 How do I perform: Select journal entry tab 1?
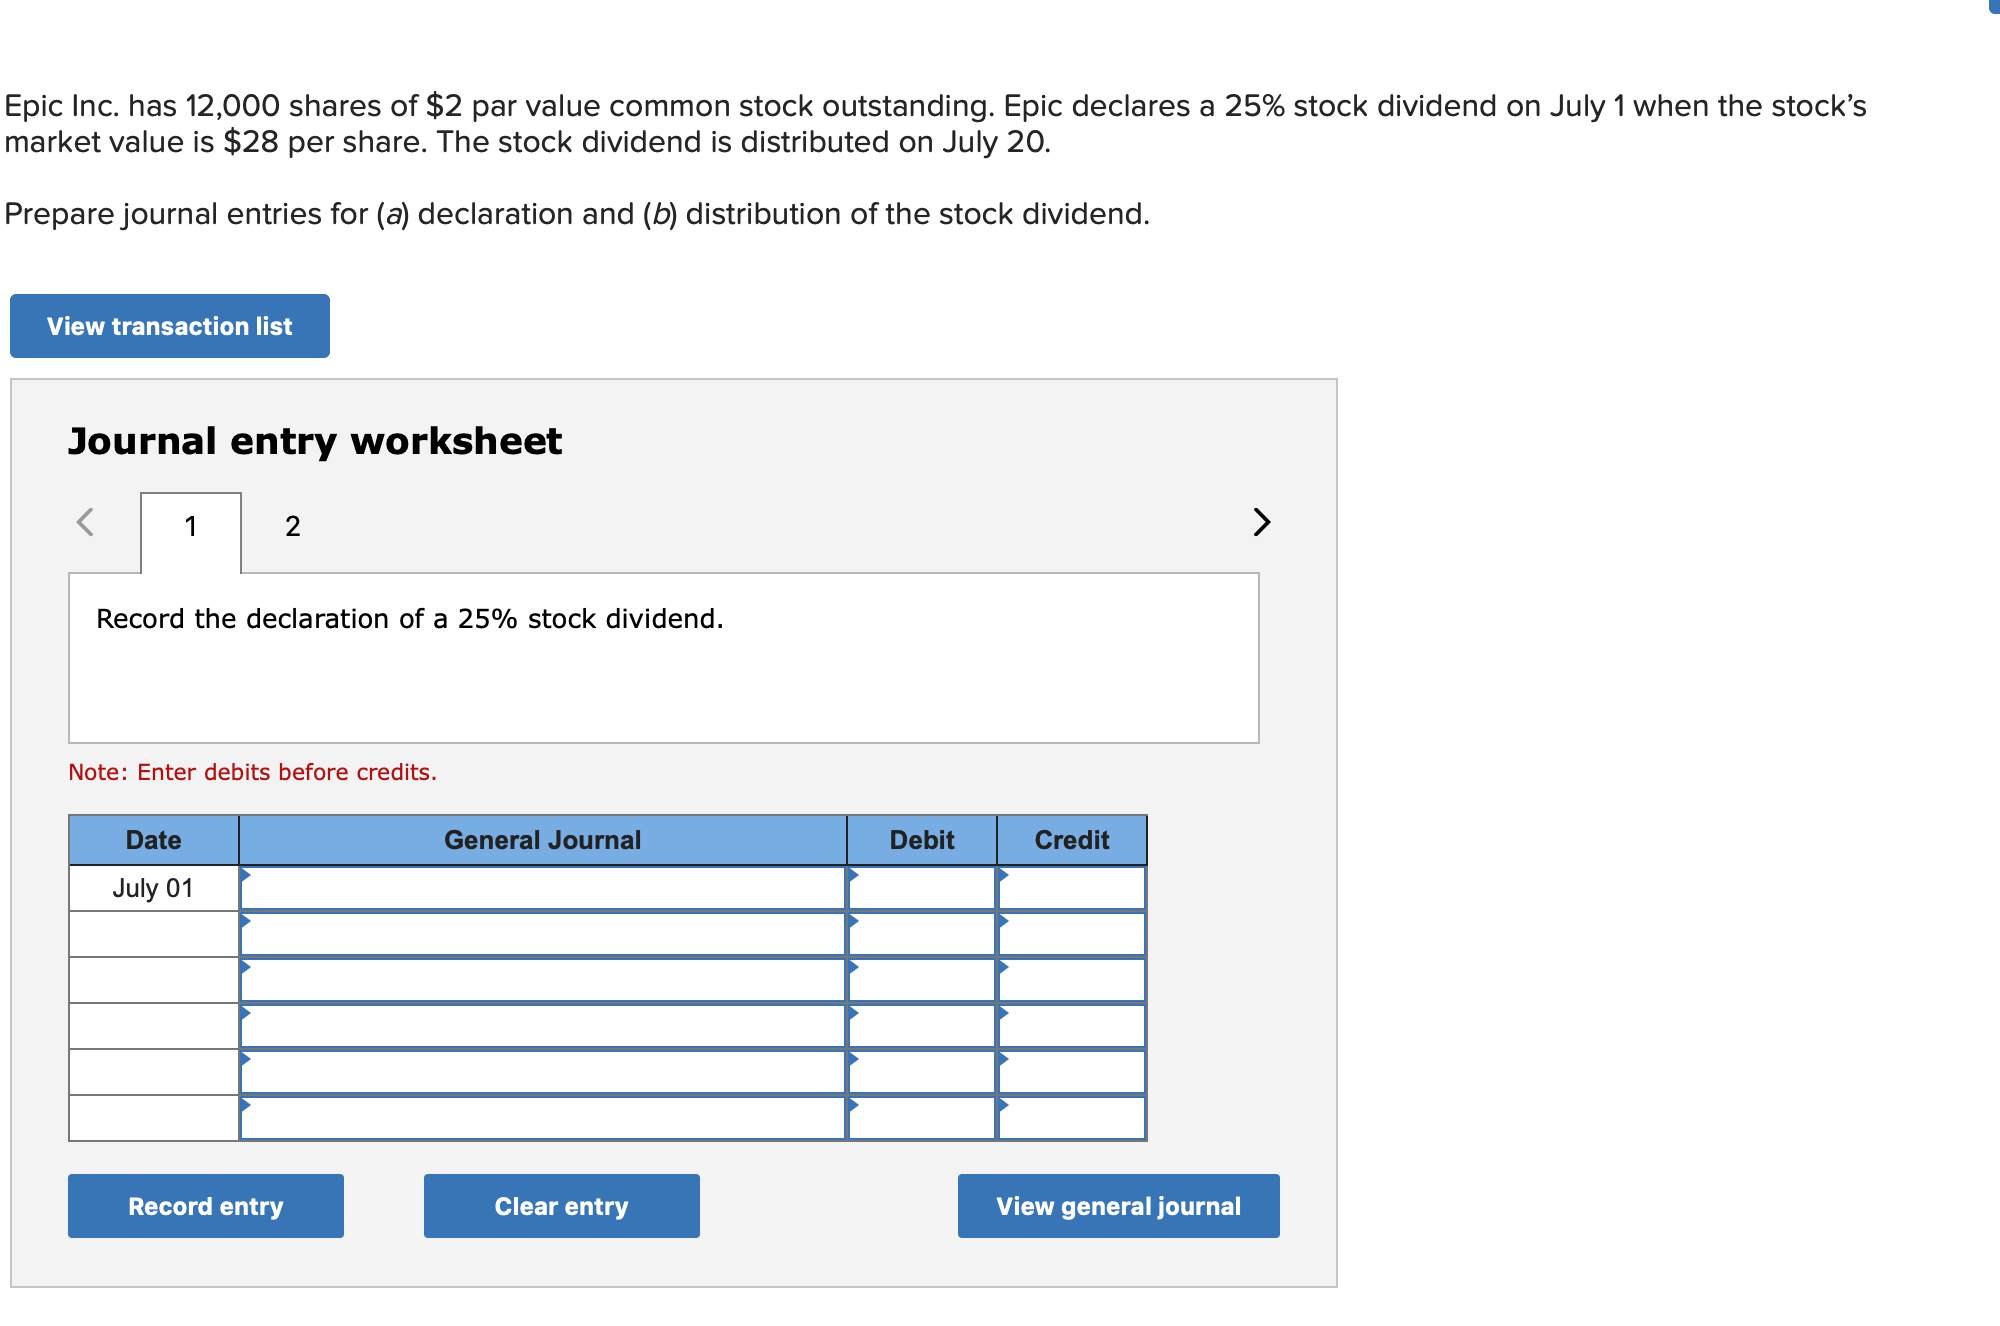click(x=190, y=527)
